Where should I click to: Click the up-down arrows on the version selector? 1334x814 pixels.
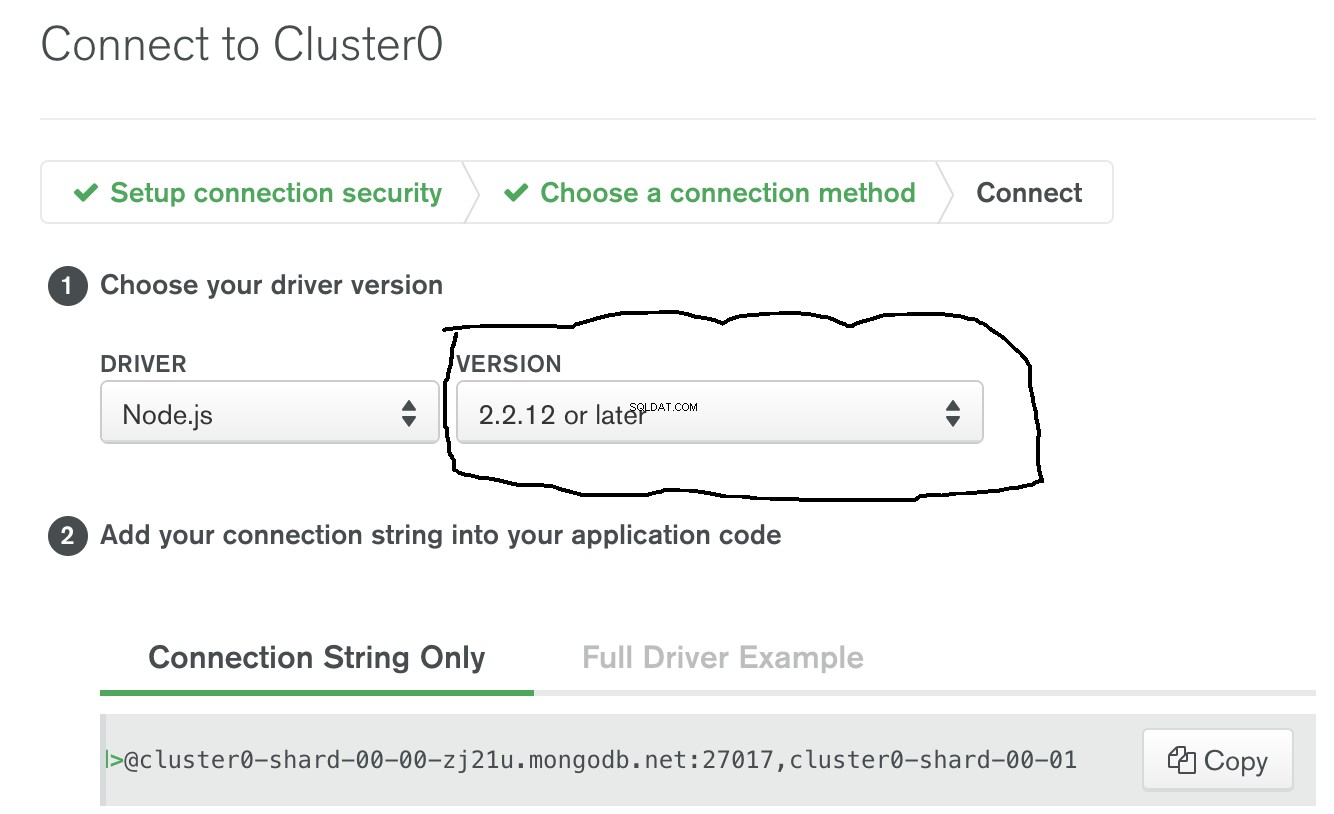click(x=952, y=413)
